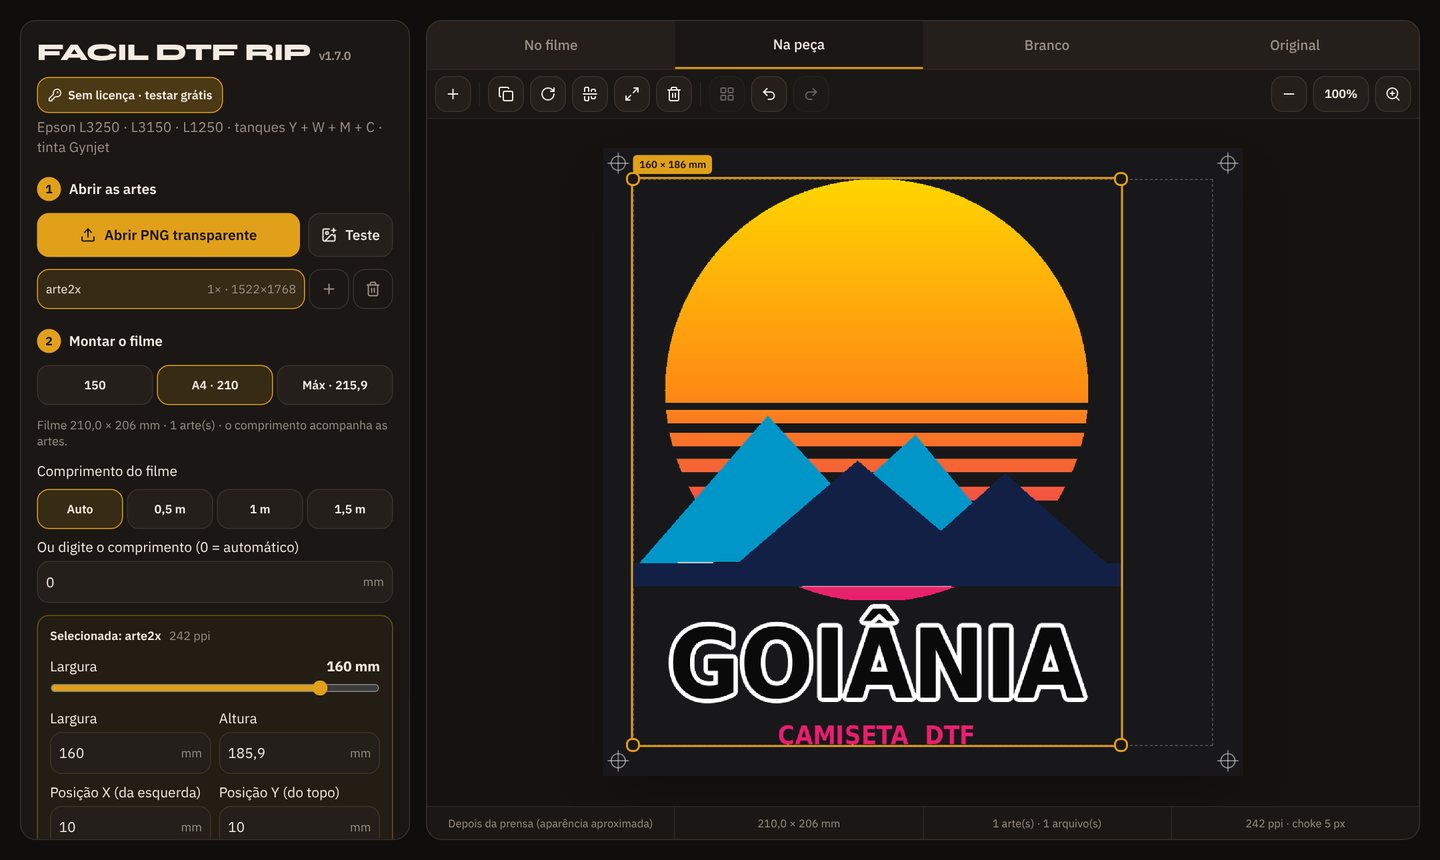1440x860 pixels.
Task: Switch to the No filme tab
Action: point(551,45)
